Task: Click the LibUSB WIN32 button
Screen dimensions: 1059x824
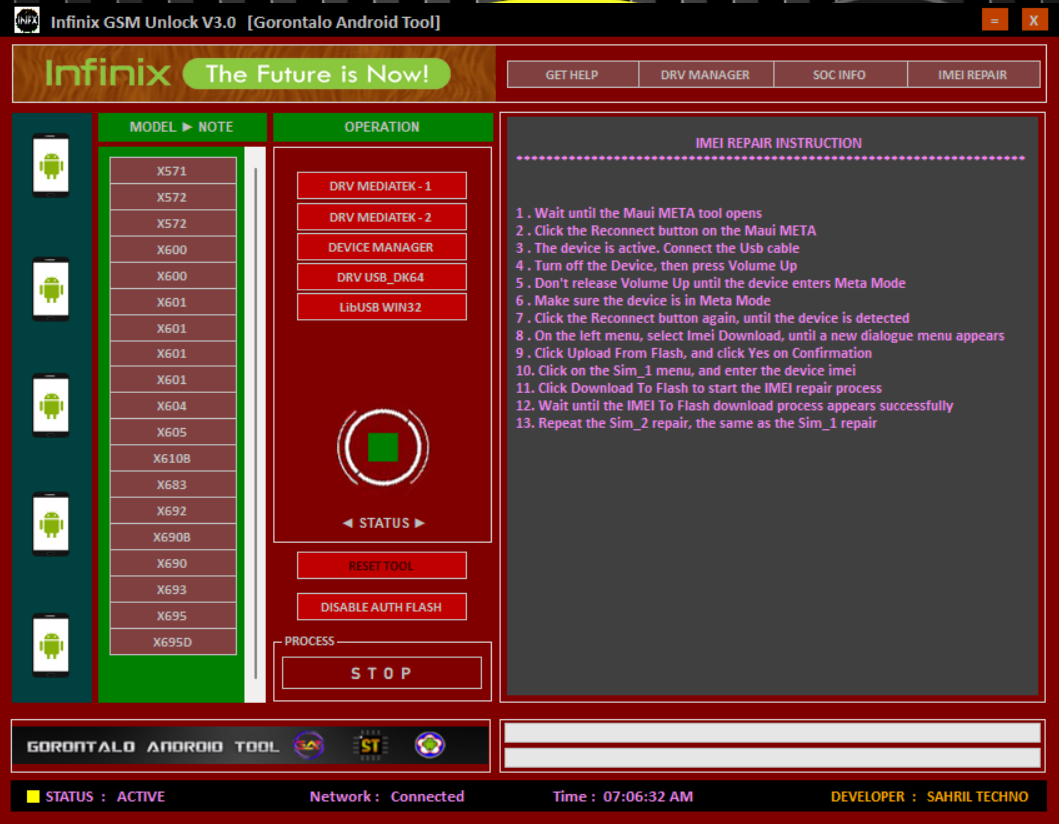Action: coord(382,307)
